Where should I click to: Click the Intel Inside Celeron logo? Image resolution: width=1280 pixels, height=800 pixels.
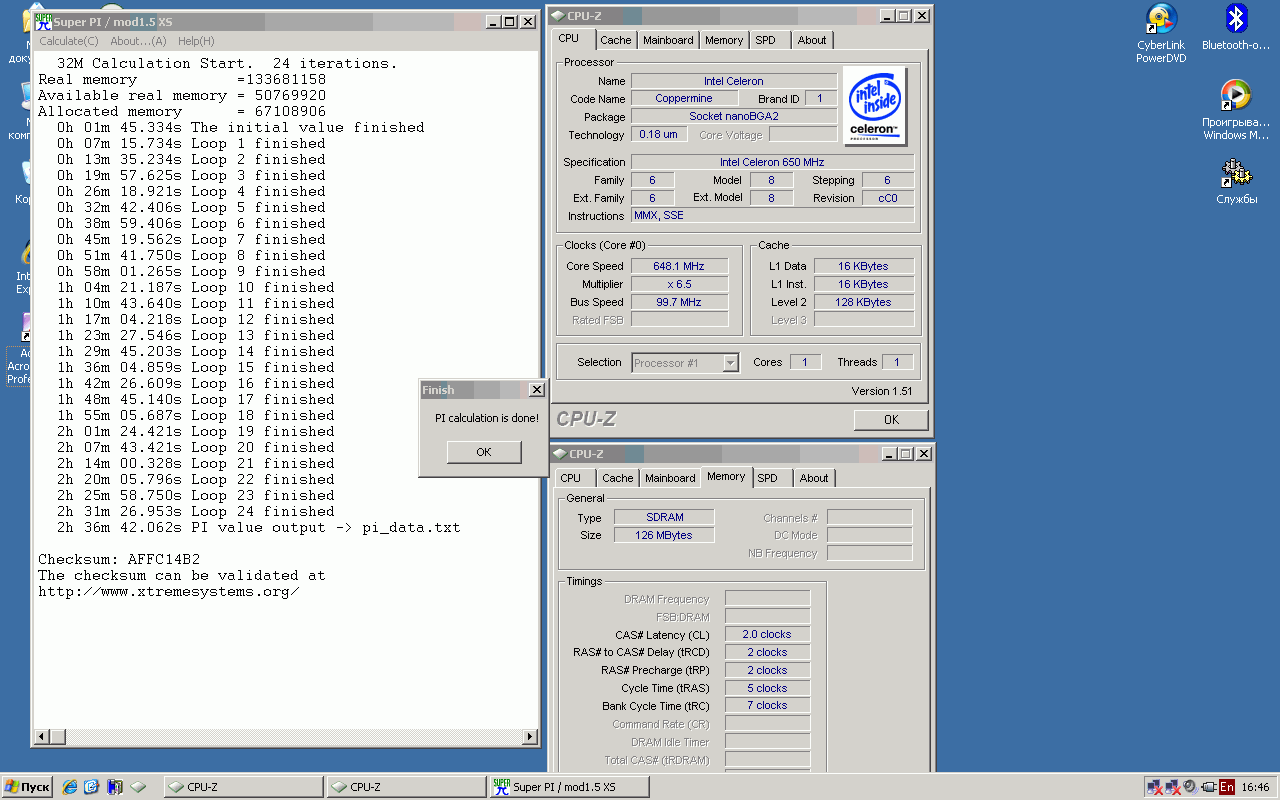click(x=876, y=106)
